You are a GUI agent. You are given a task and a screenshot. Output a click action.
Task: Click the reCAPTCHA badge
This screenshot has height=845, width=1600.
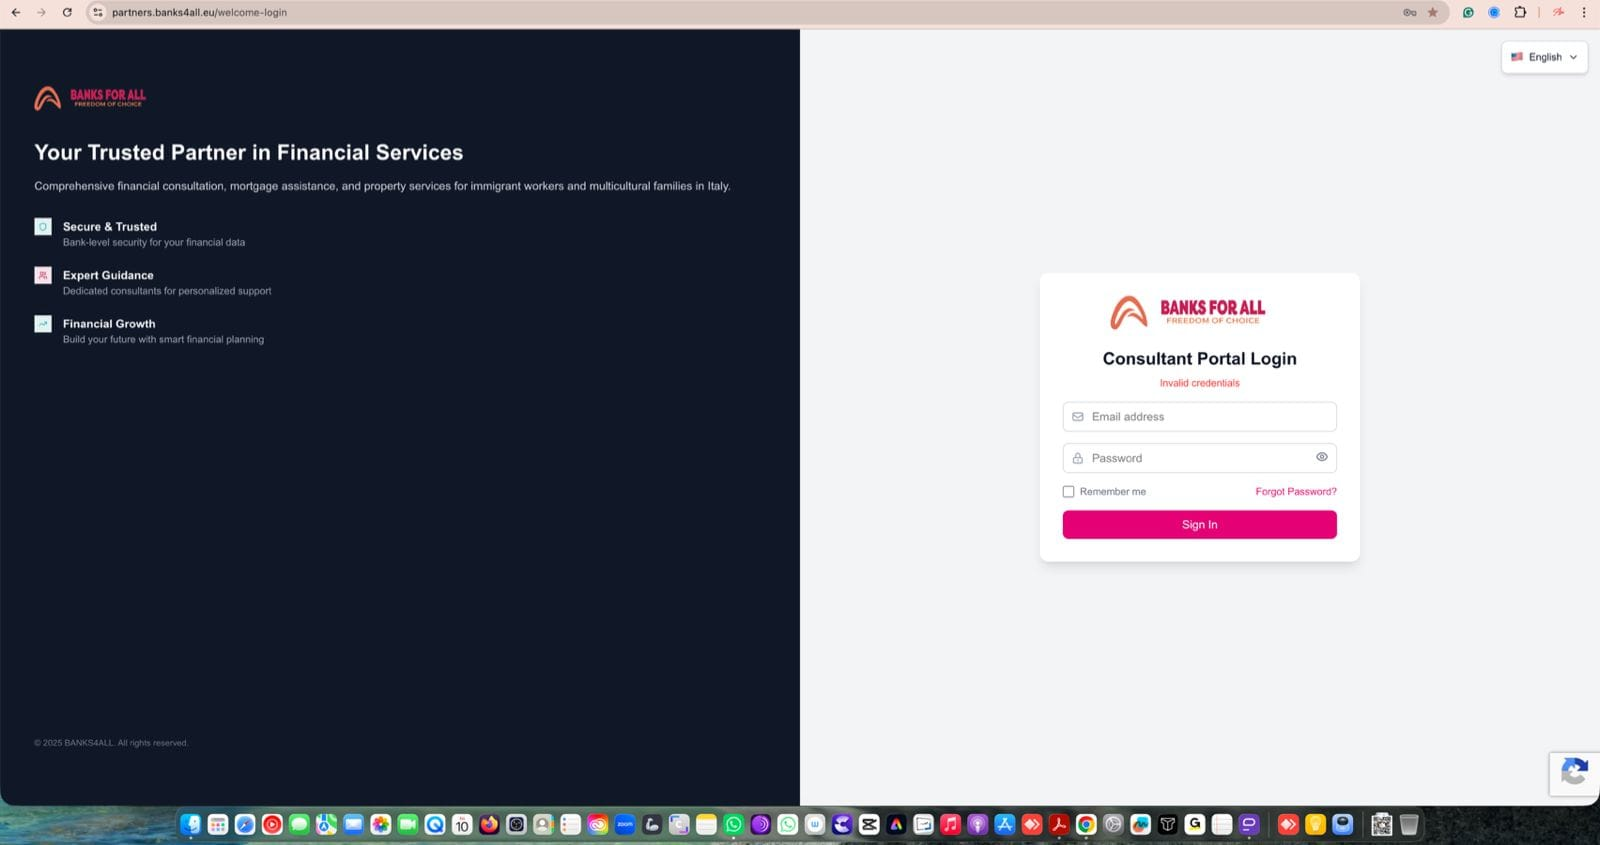point(1575,773)
